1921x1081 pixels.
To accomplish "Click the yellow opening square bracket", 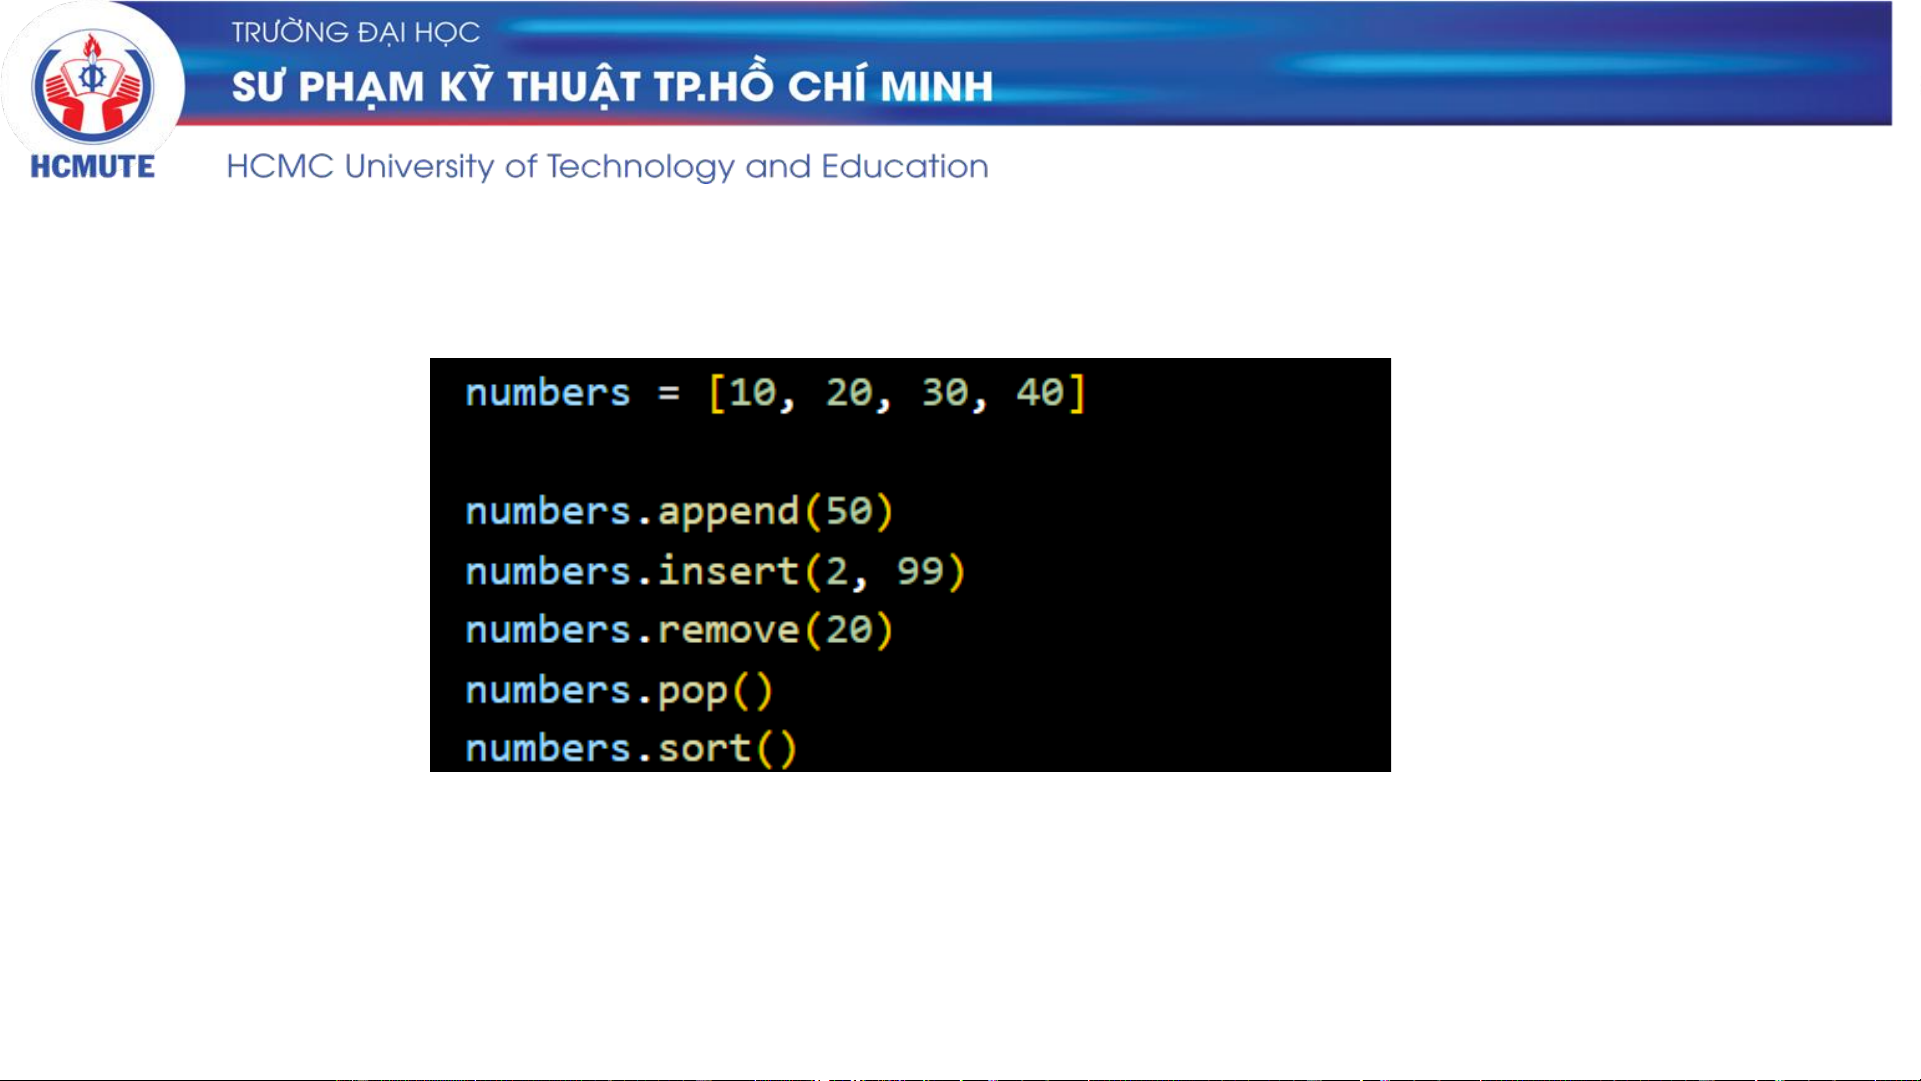I will point(716,392).
